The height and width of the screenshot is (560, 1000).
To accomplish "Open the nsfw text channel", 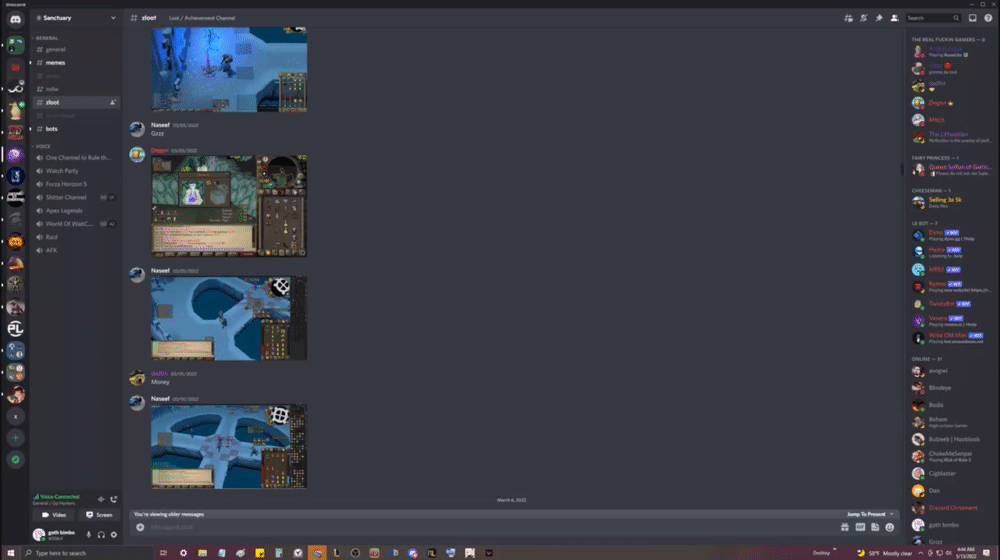I will 76,89.
